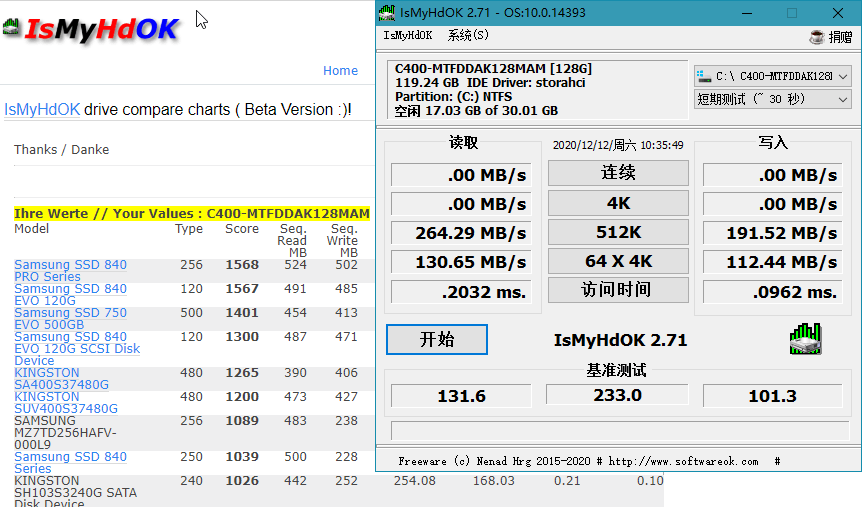Click the 访问时间 access time button
Image resolution: width=862 pixels, height=507 pixels.
point(618,290)
